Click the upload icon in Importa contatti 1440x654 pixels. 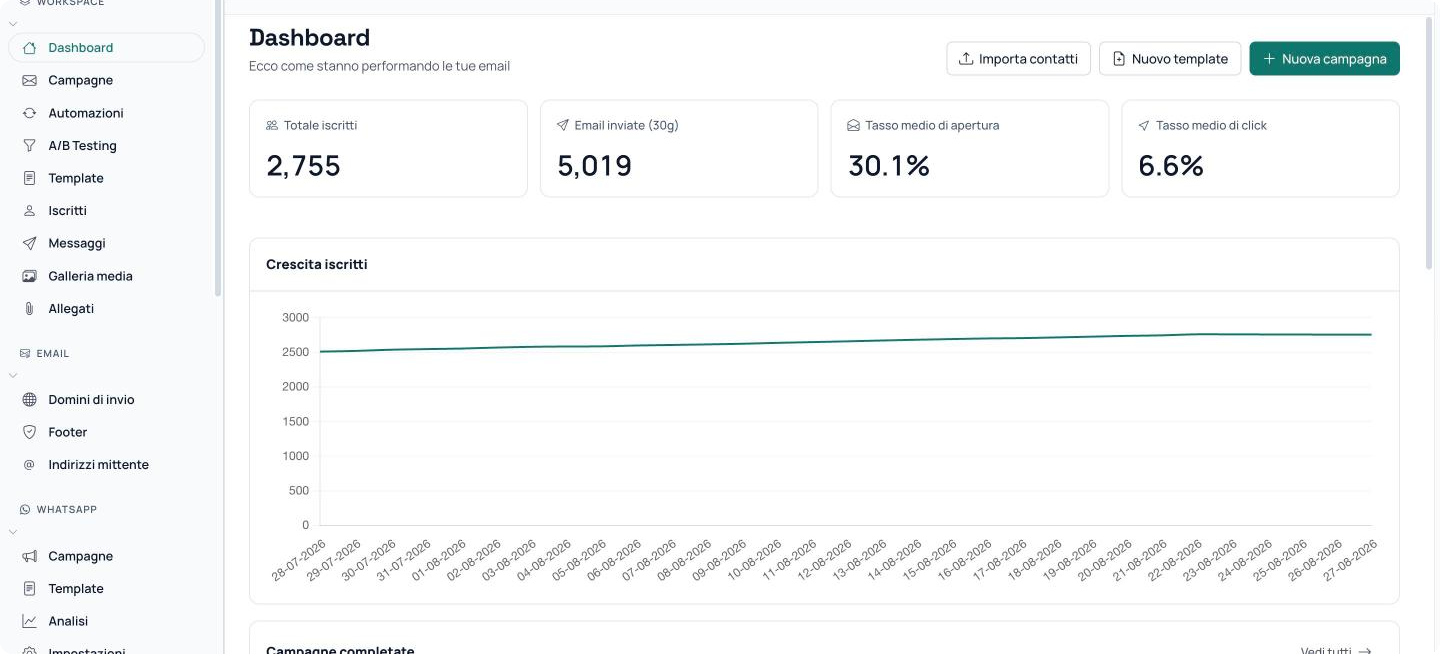click(966, 59)
